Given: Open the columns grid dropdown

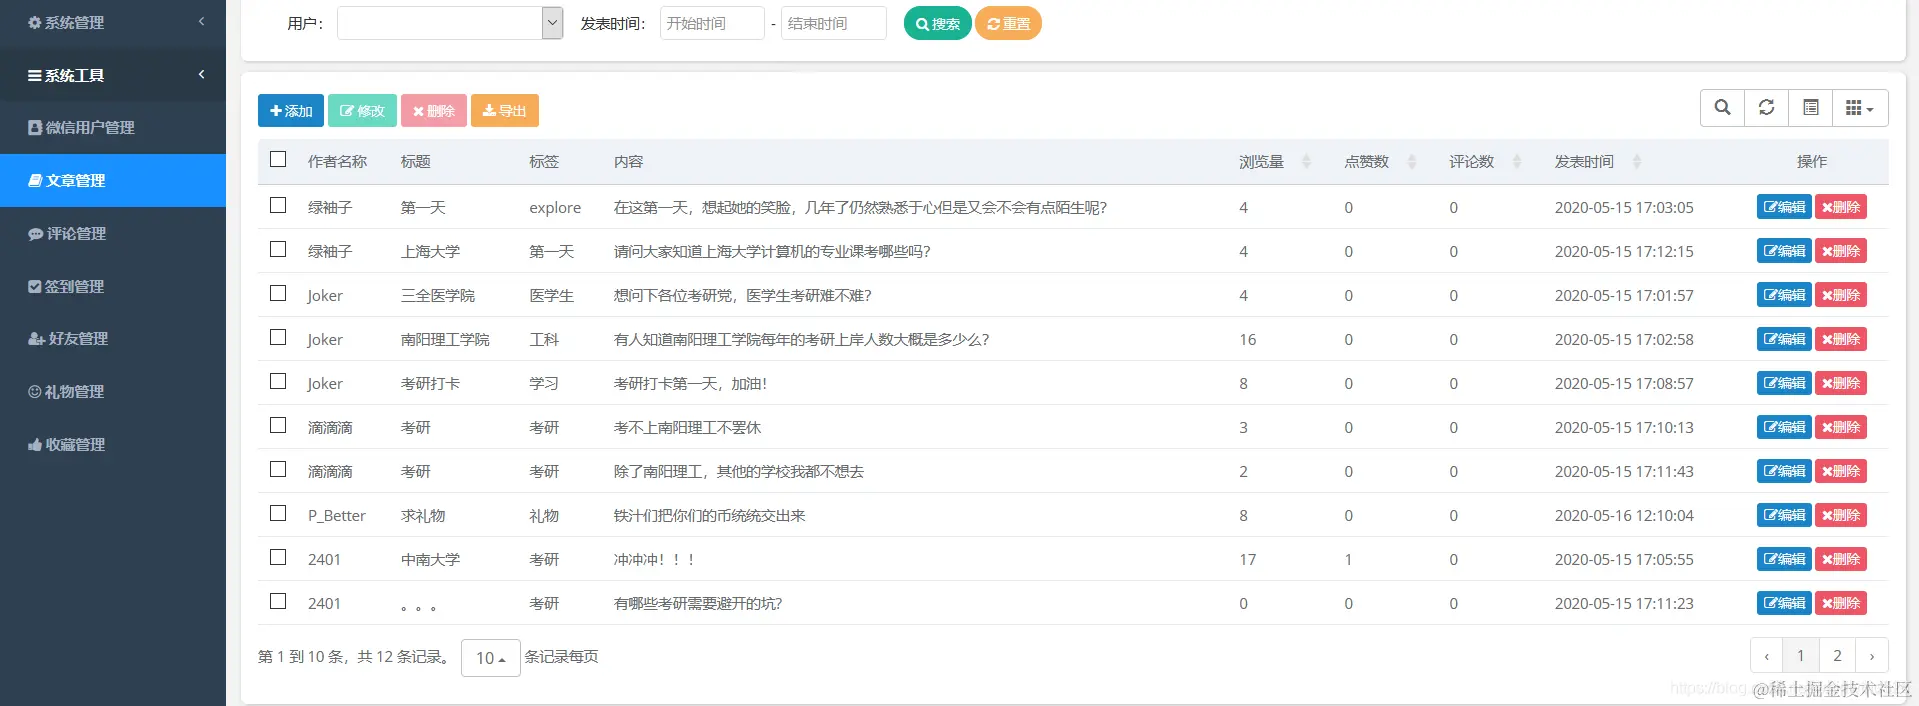Looking at the screenshot, I should click(1860, 108).
